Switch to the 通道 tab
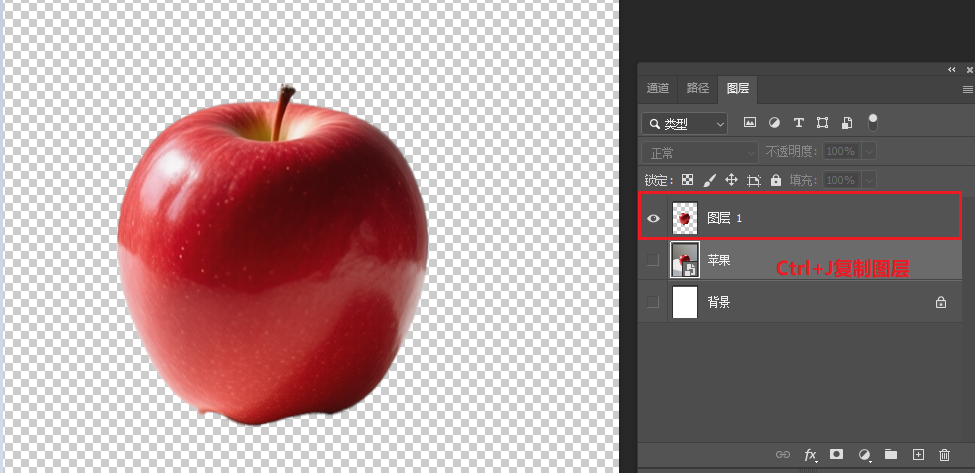The height and width of the screenshot is (473, 975). coord(657,89)
